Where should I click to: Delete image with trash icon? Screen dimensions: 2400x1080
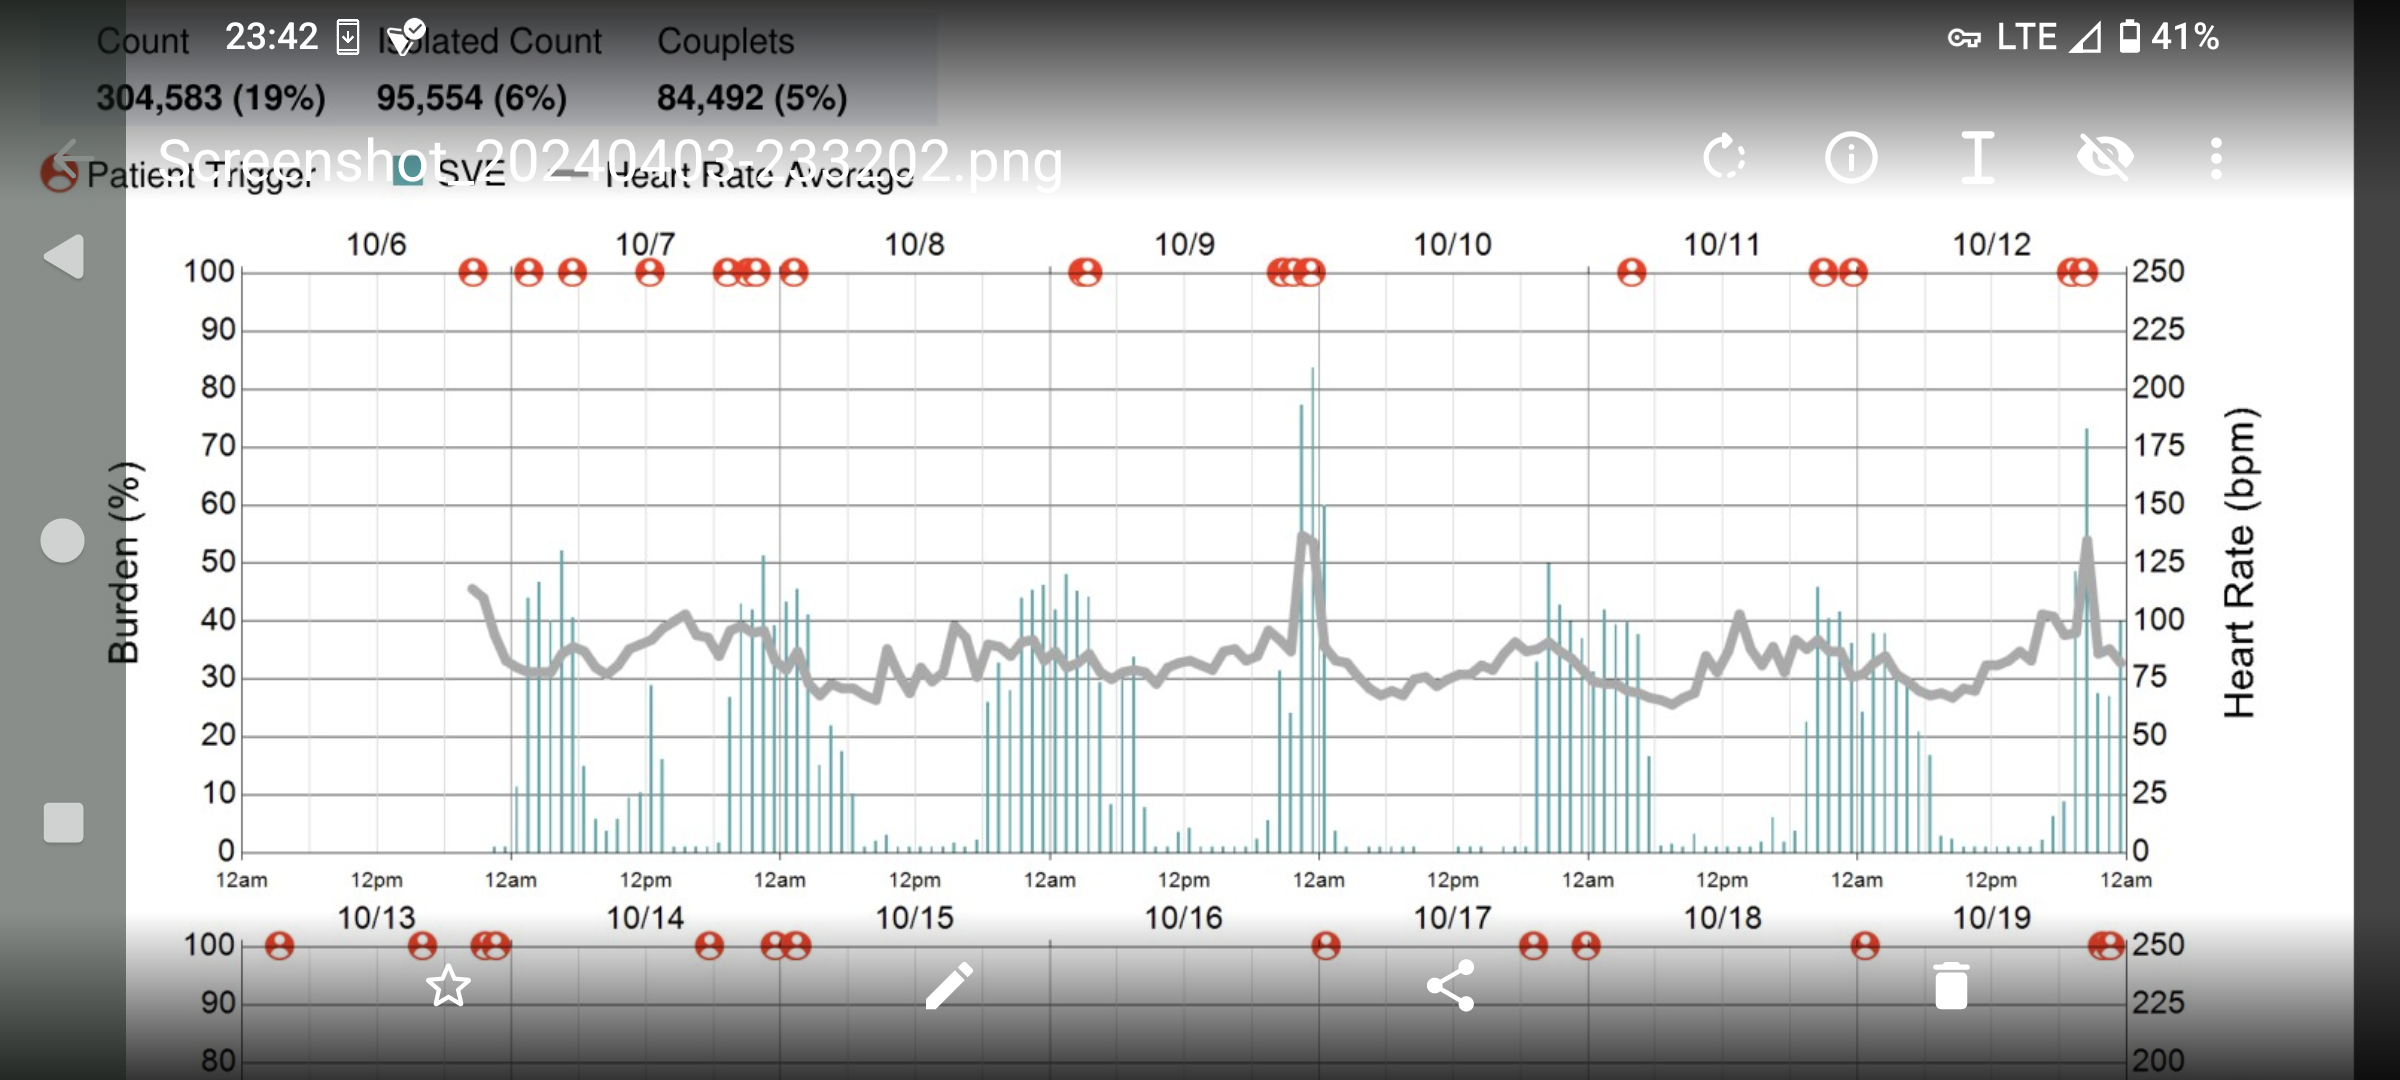pos(1951,986)
